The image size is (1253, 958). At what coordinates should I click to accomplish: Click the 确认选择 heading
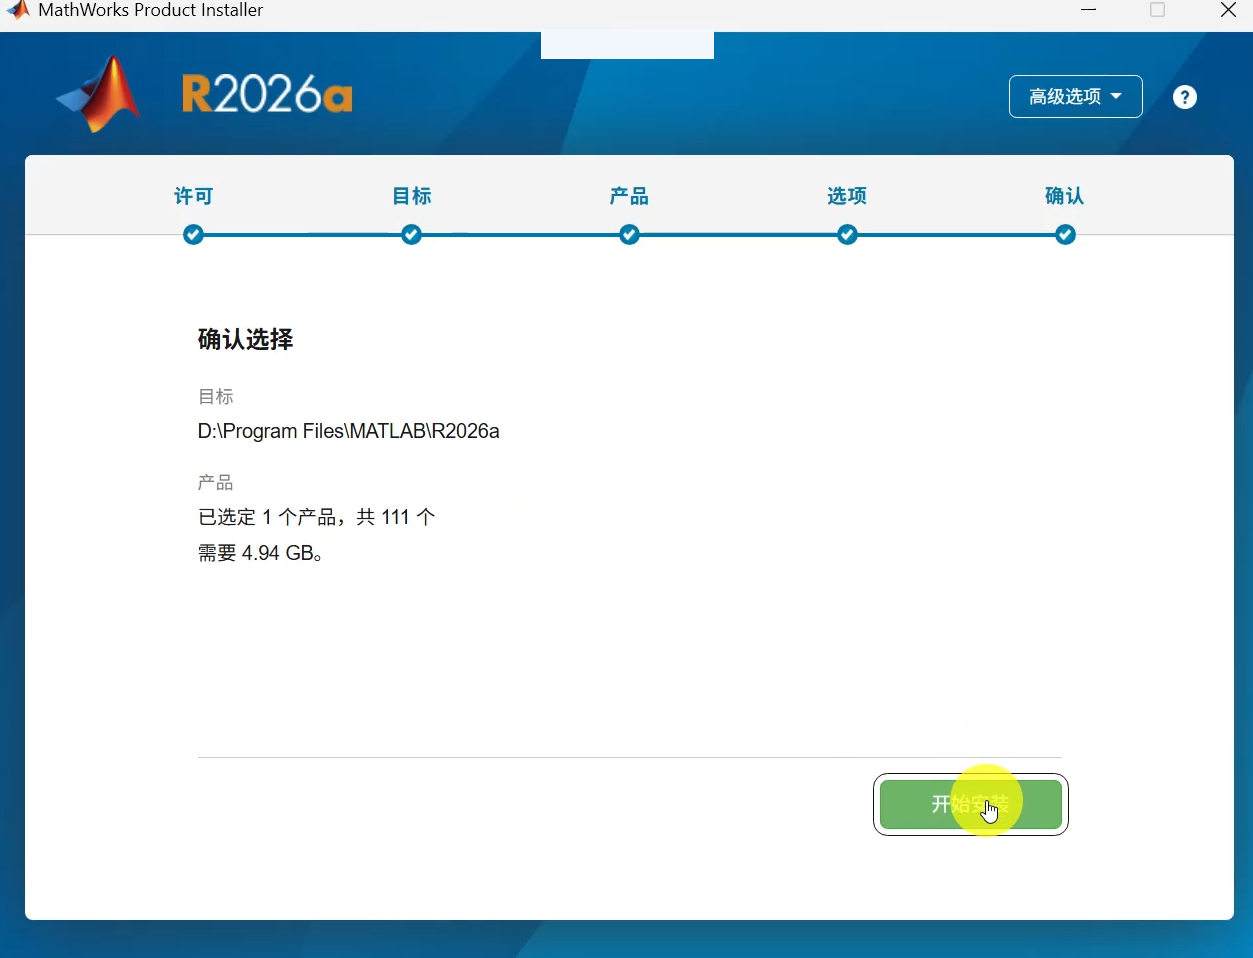(245, 340)
